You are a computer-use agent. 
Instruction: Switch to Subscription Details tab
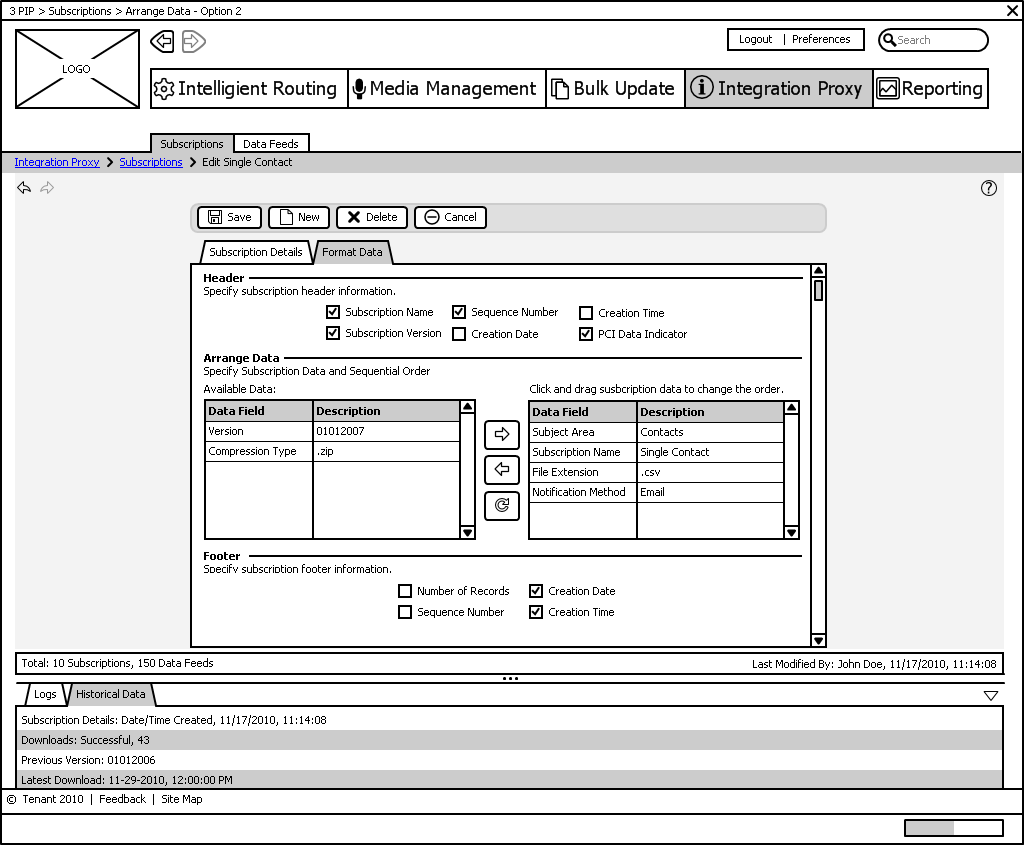pyautogui.click(x=256, y=252)
